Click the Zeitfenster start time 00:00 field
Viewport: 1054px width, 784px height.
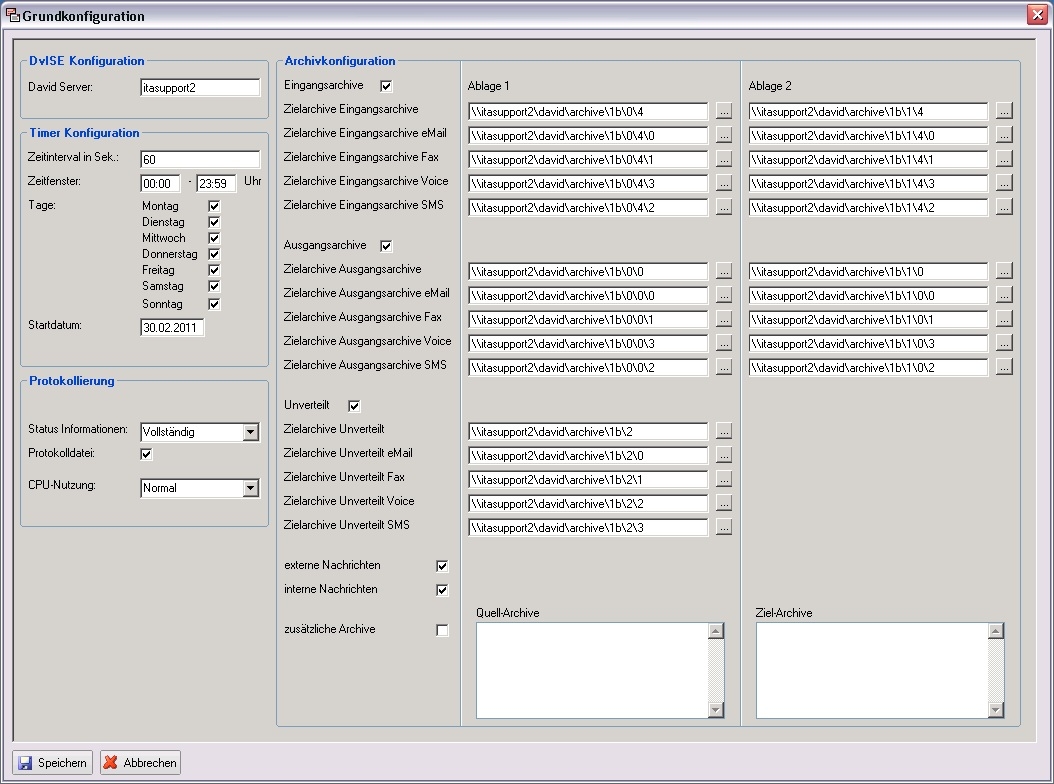(x=160, y=184)
